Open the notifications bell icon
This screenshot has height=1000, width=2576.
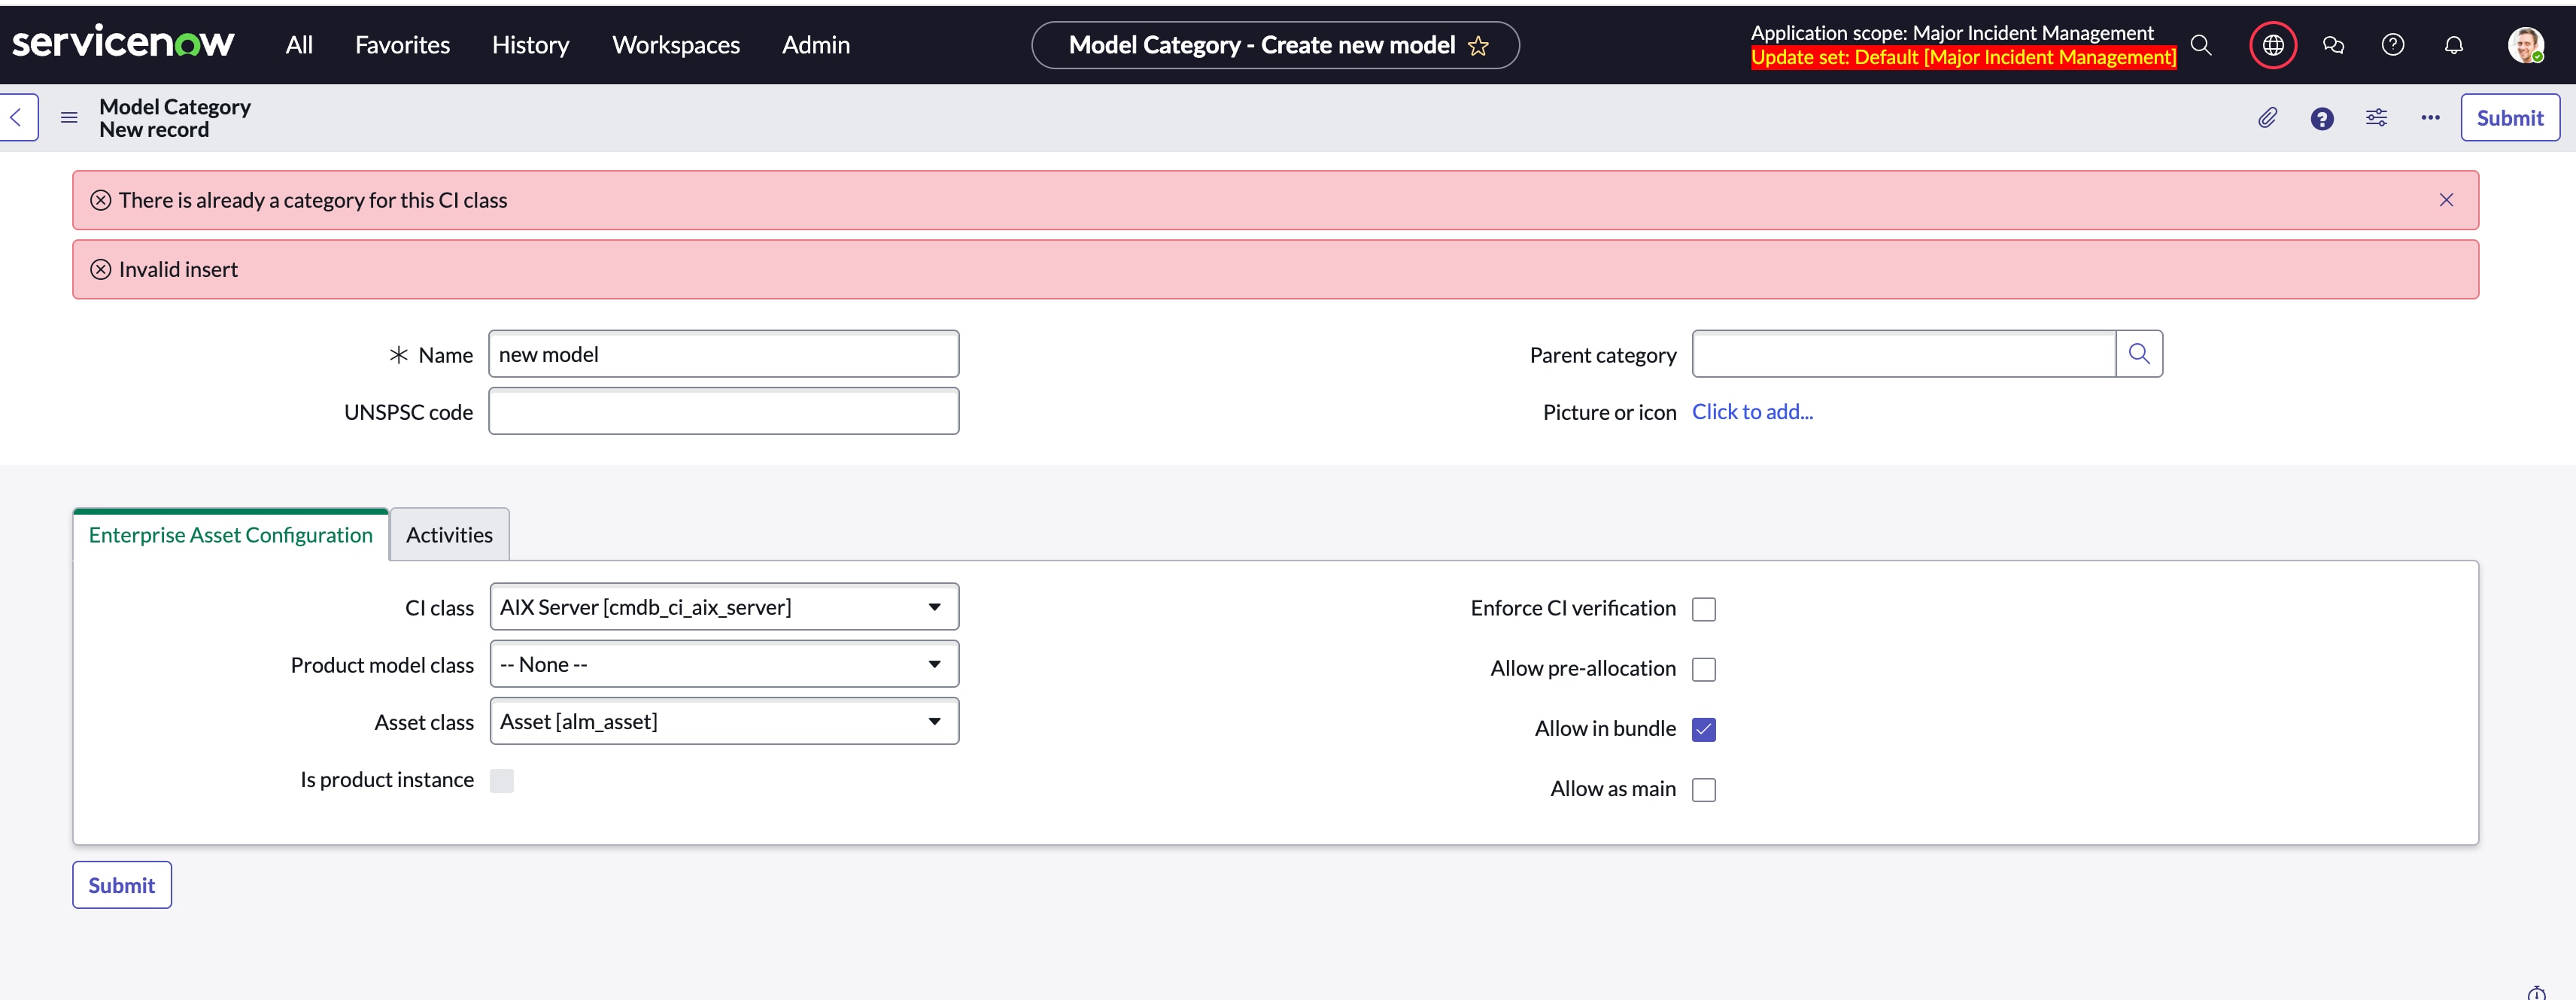(2453, 45)
